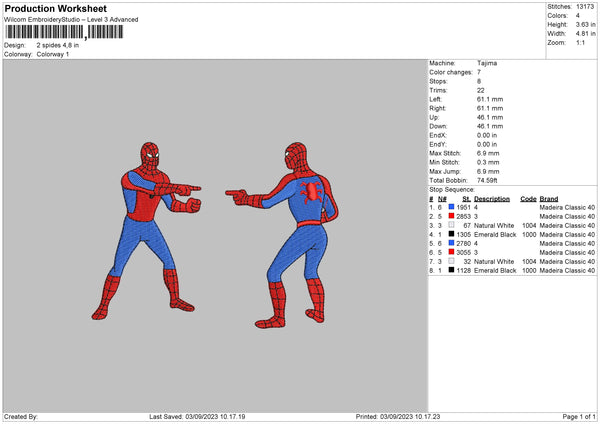
Task: Select the Stitches value '13173'
Action: (x=585, y=7)
